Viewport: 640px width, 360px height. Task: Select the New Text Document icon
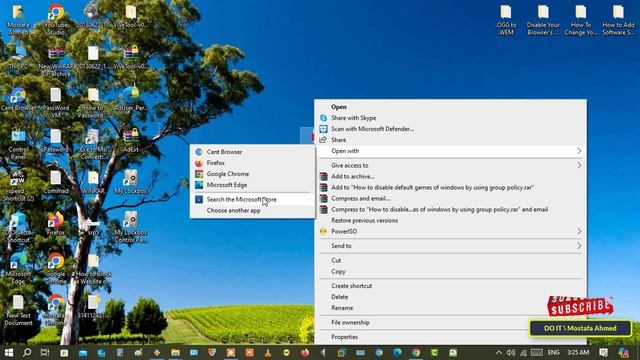18,311
